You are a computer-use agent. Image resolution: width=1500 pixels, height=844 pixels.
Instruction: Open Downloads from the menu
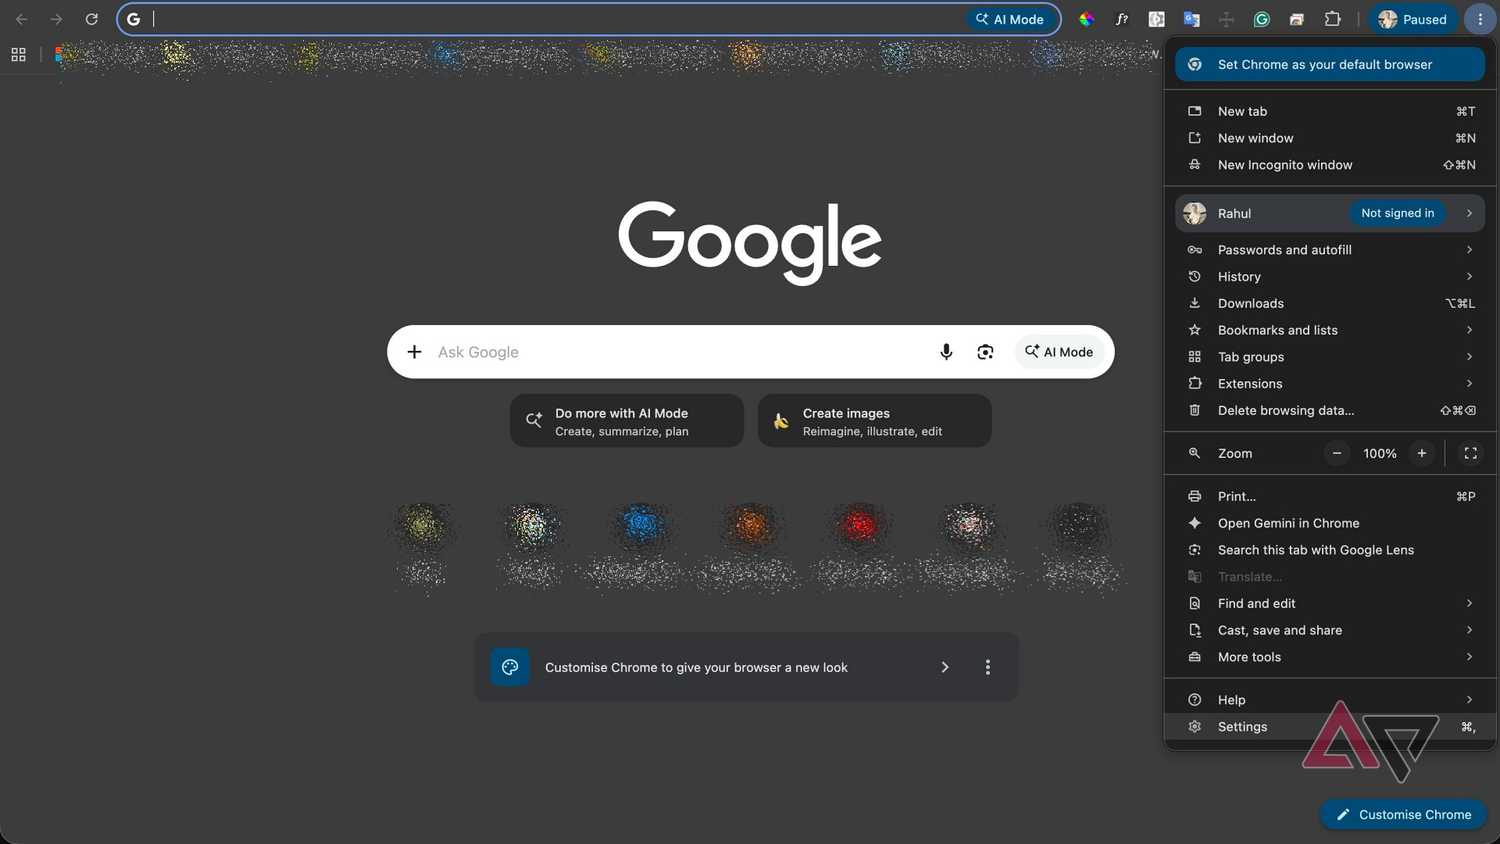tap(1330, 303)
